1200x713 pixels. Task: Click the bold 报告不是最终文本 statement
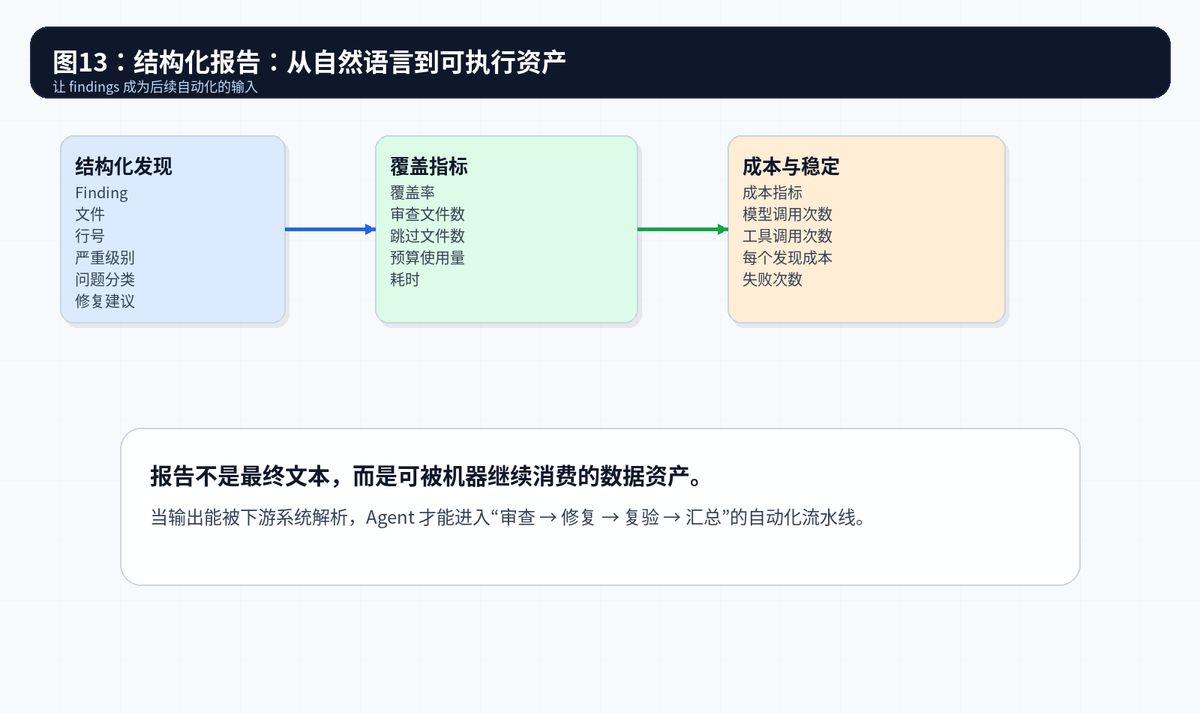pyautogui.click(x=432, y=475)
